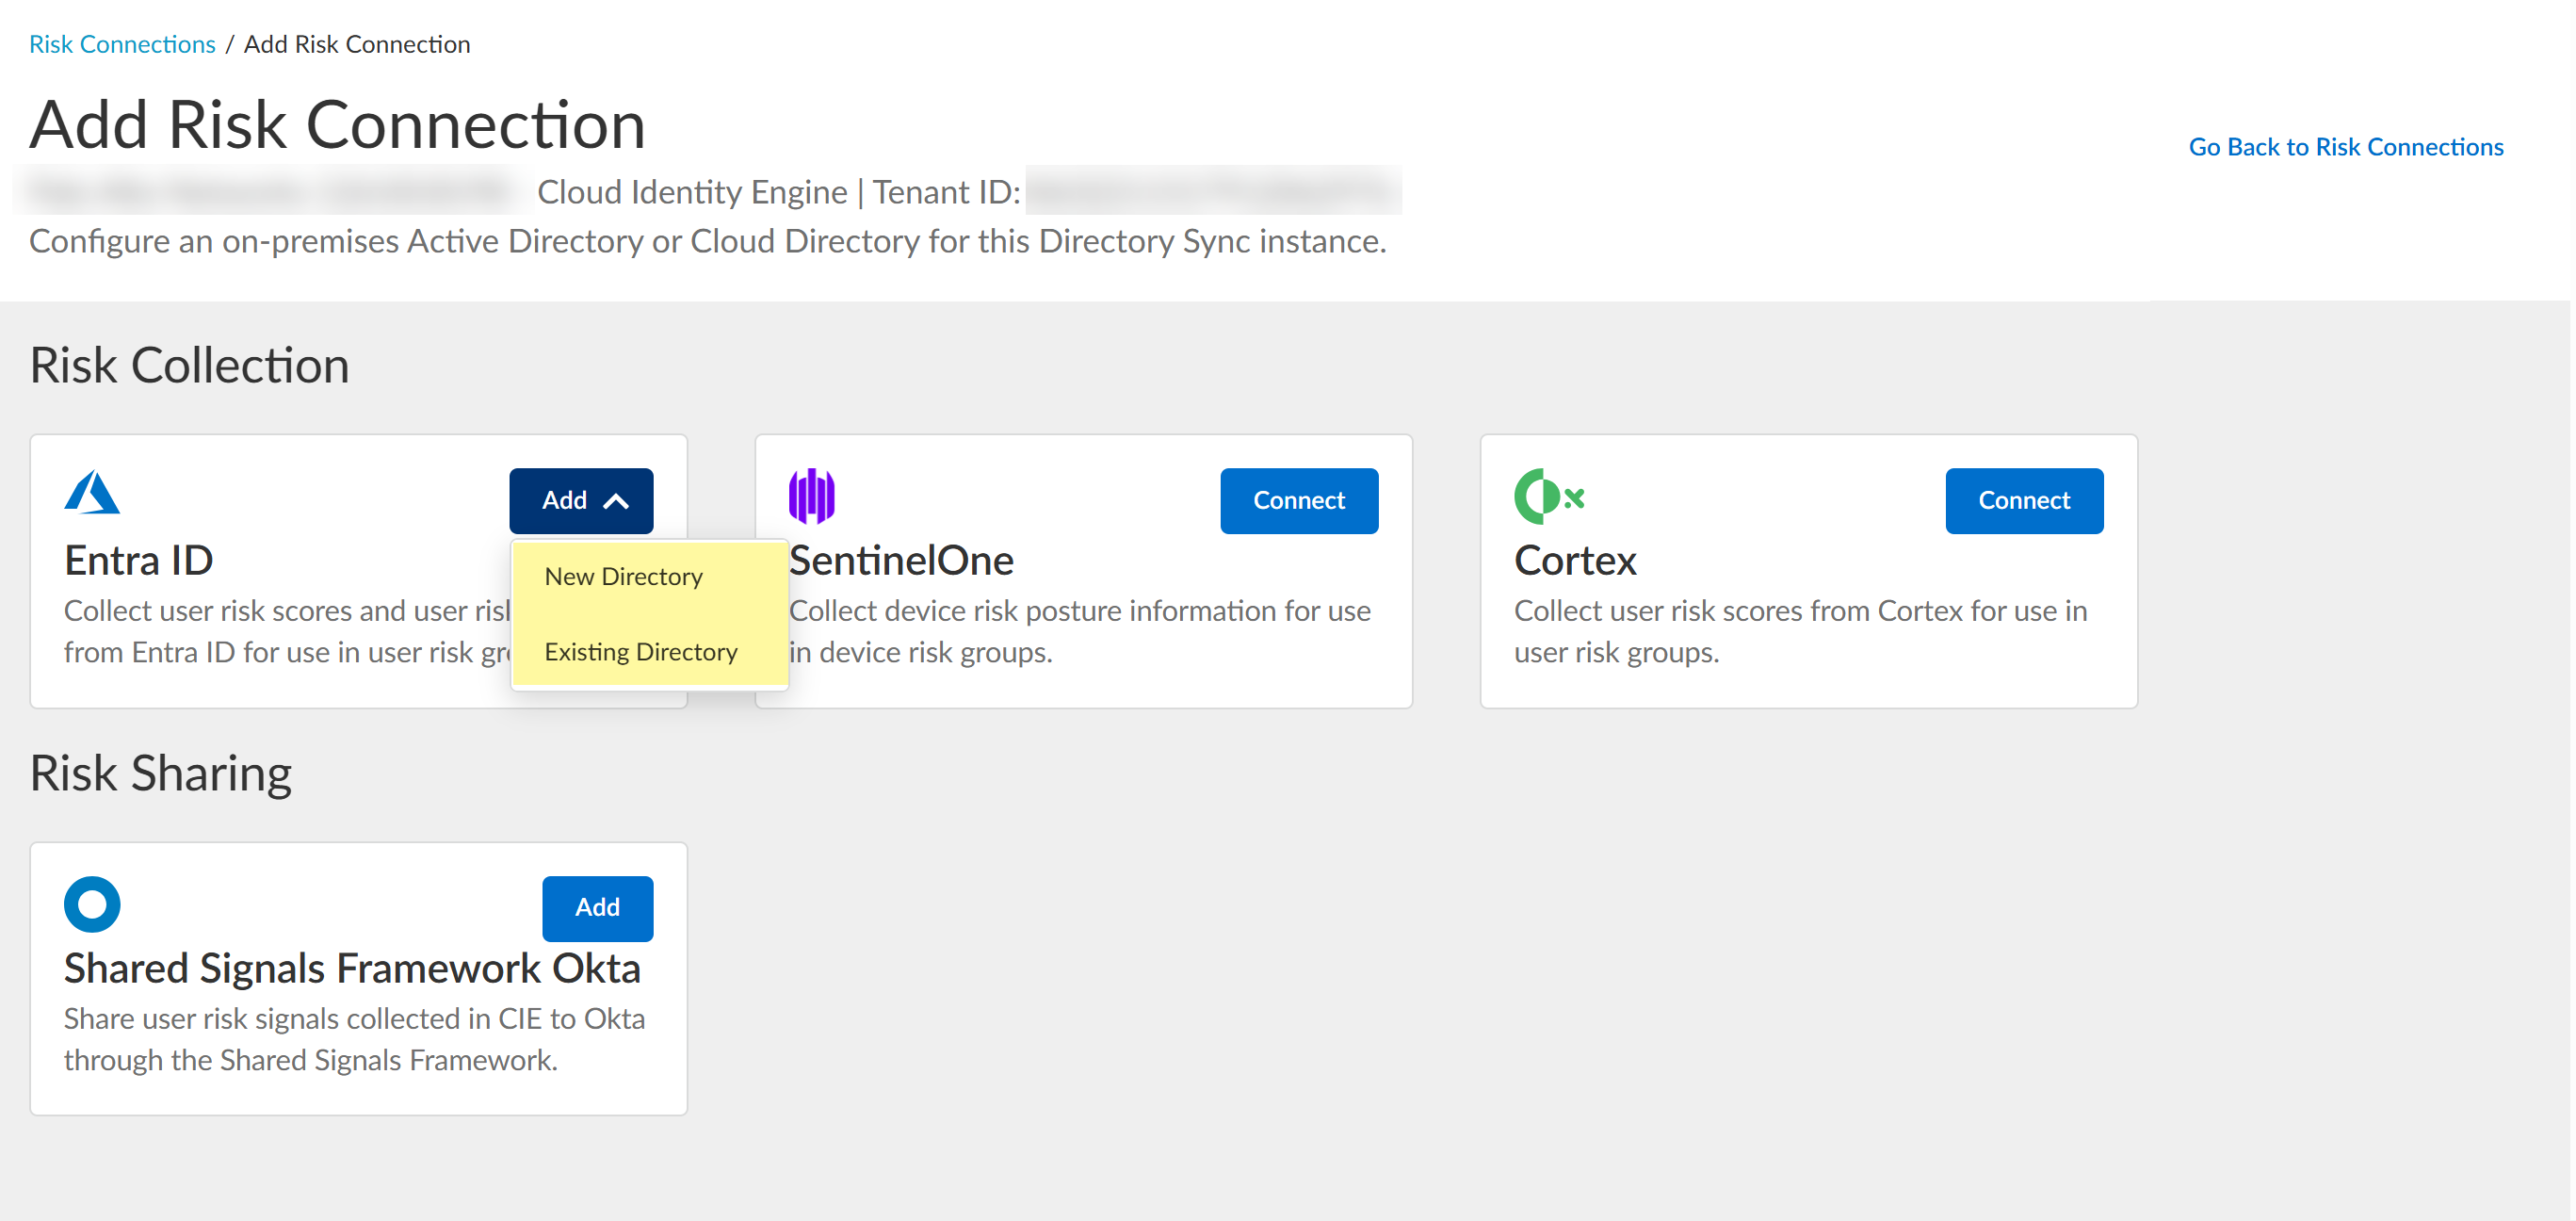
Task: Click the blue Okta ring icon
Action: click(92, 904)
